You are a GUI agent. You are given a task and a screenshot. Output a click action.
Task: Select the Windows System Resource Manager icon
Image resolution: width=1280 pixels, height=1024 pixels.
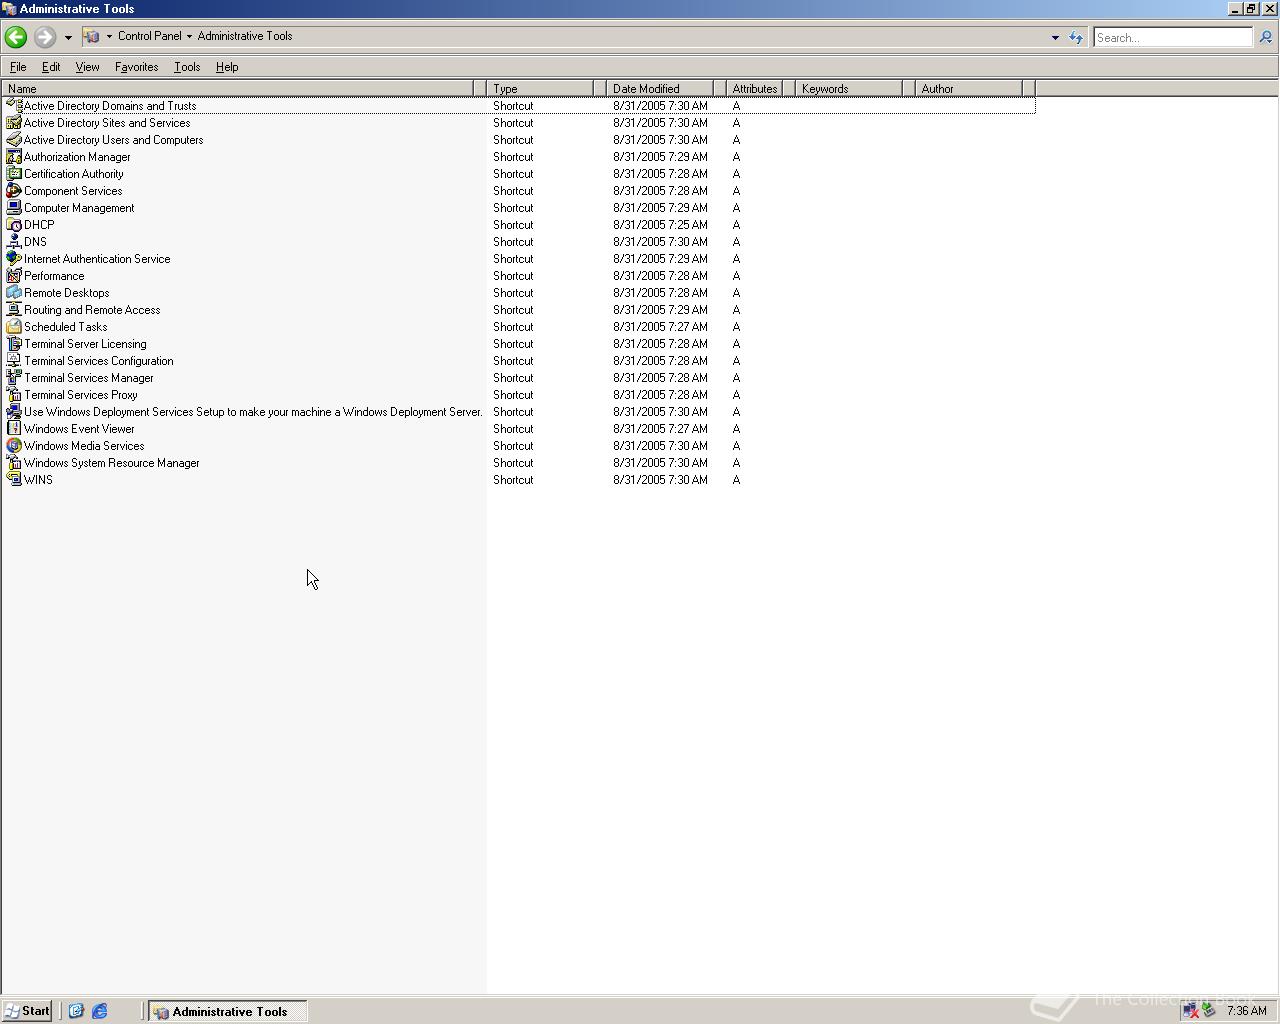[x=14, y=463]
